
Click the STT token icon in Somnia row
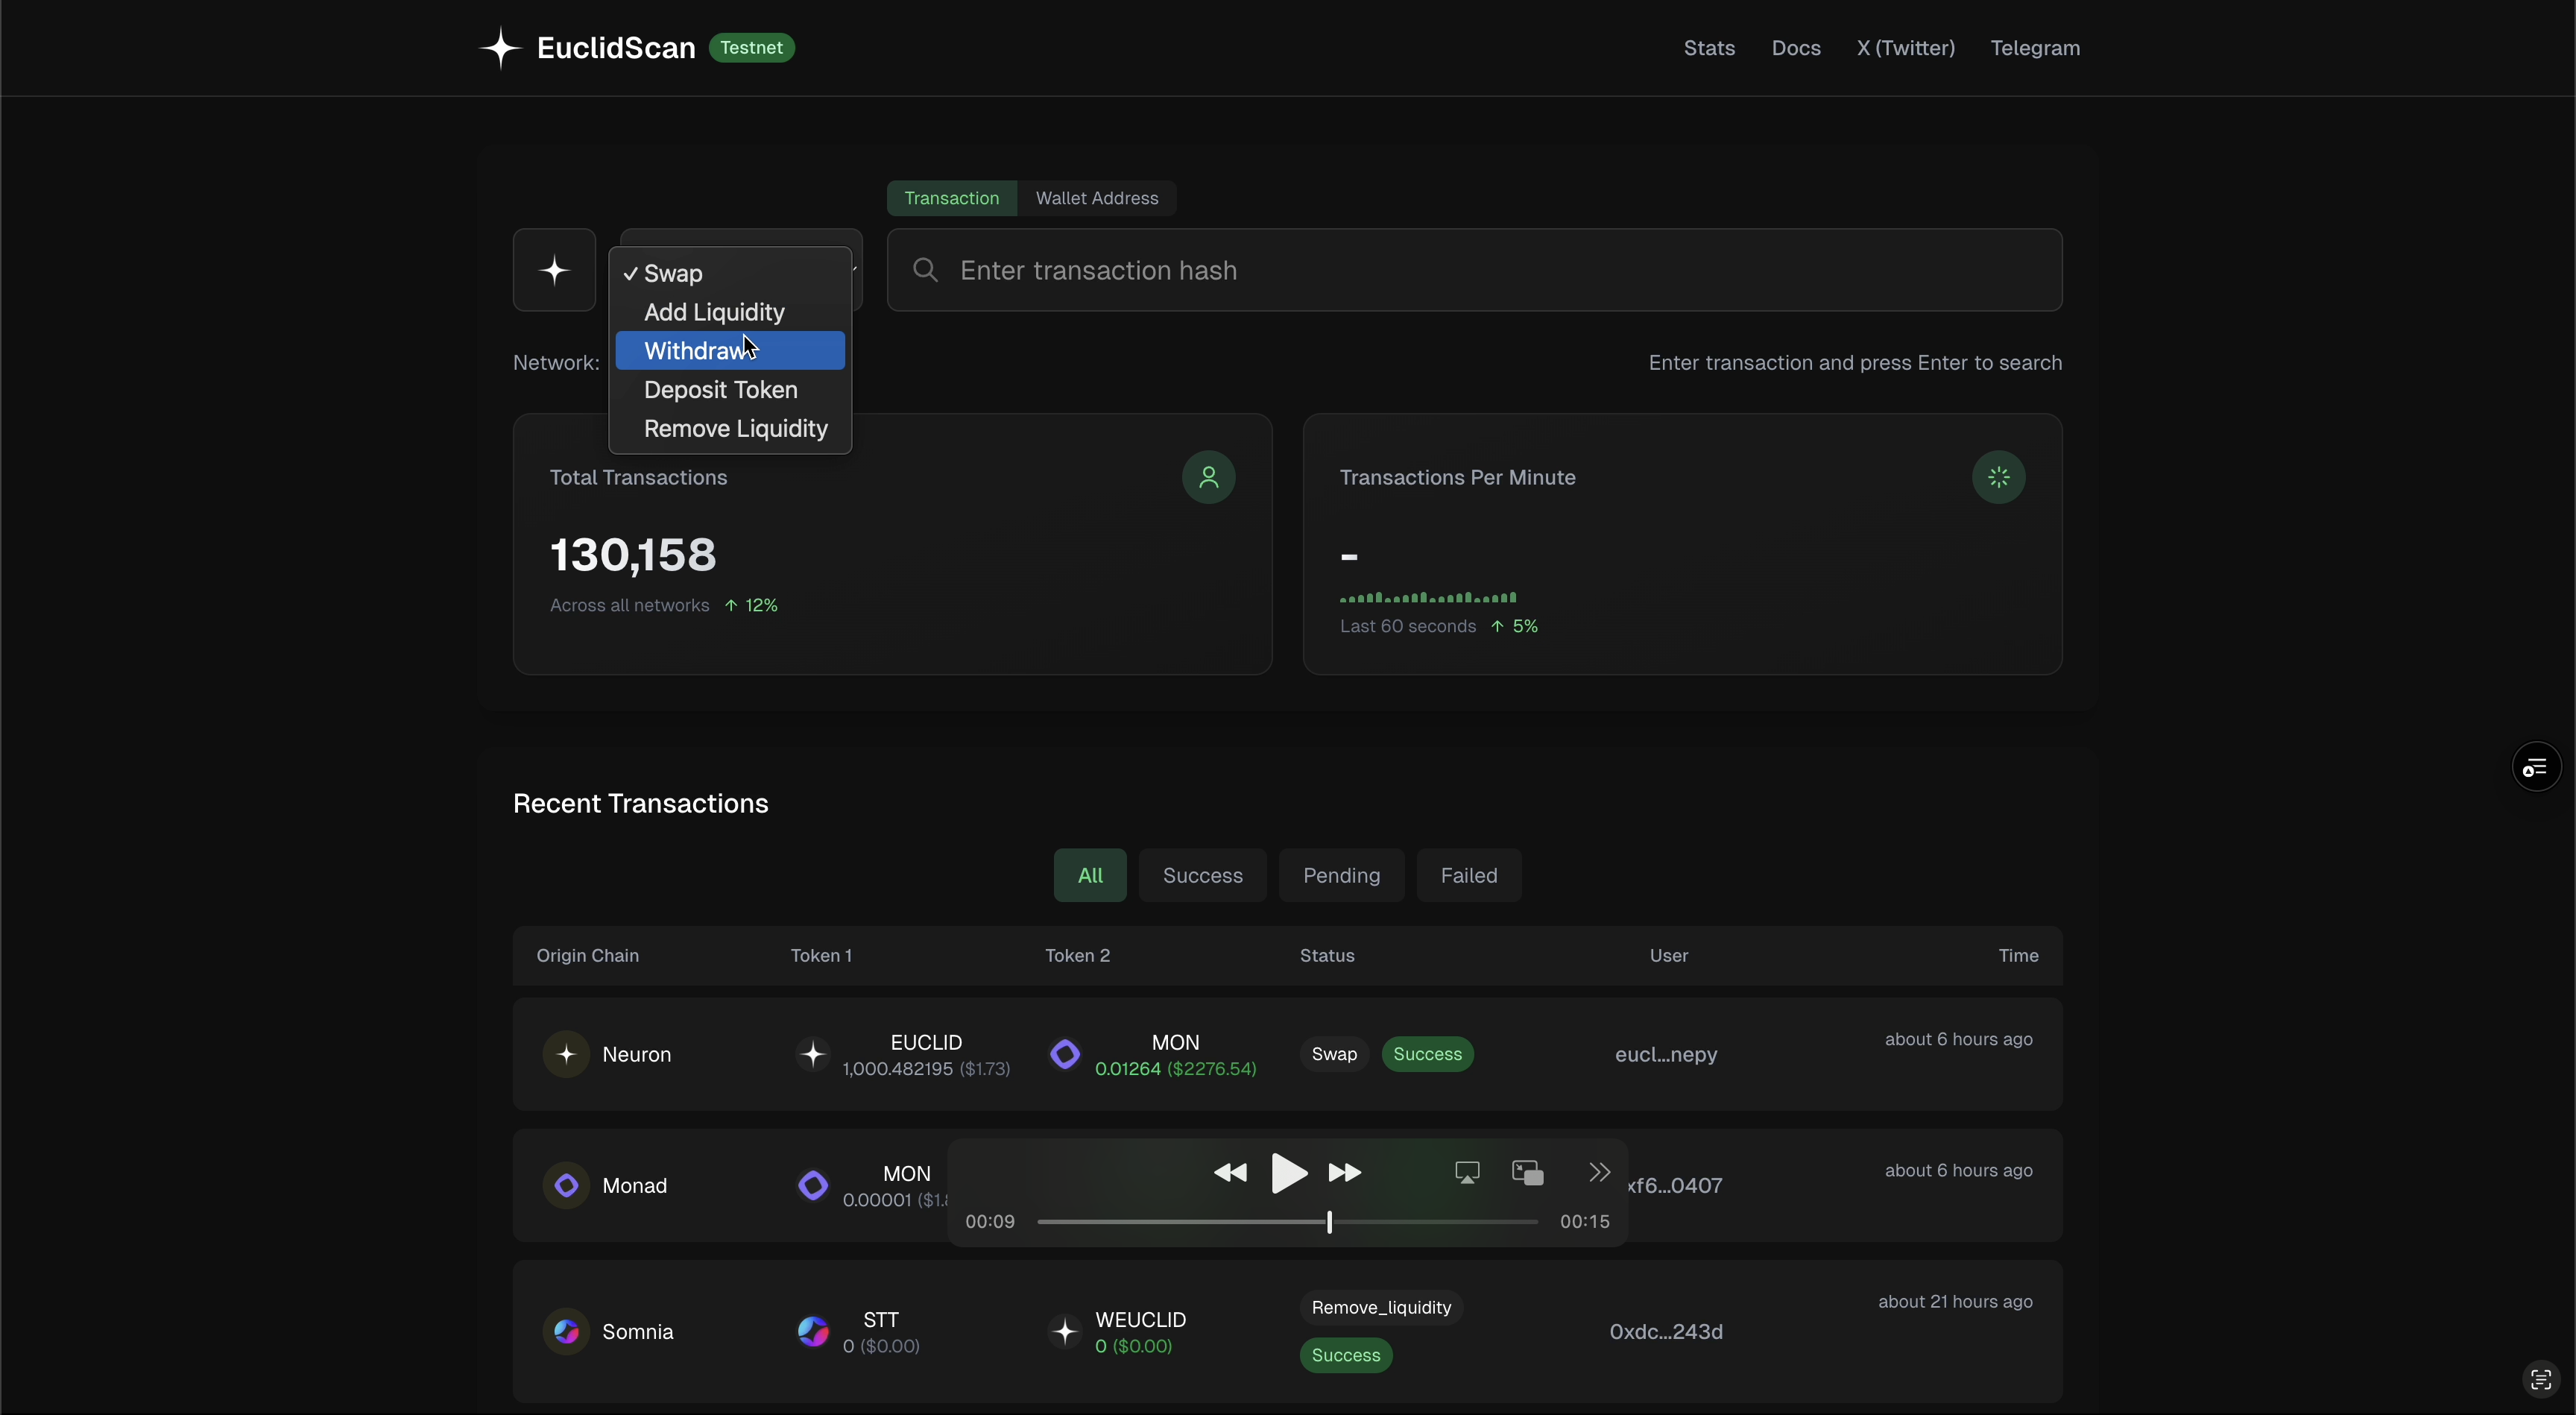[813, 1331]
